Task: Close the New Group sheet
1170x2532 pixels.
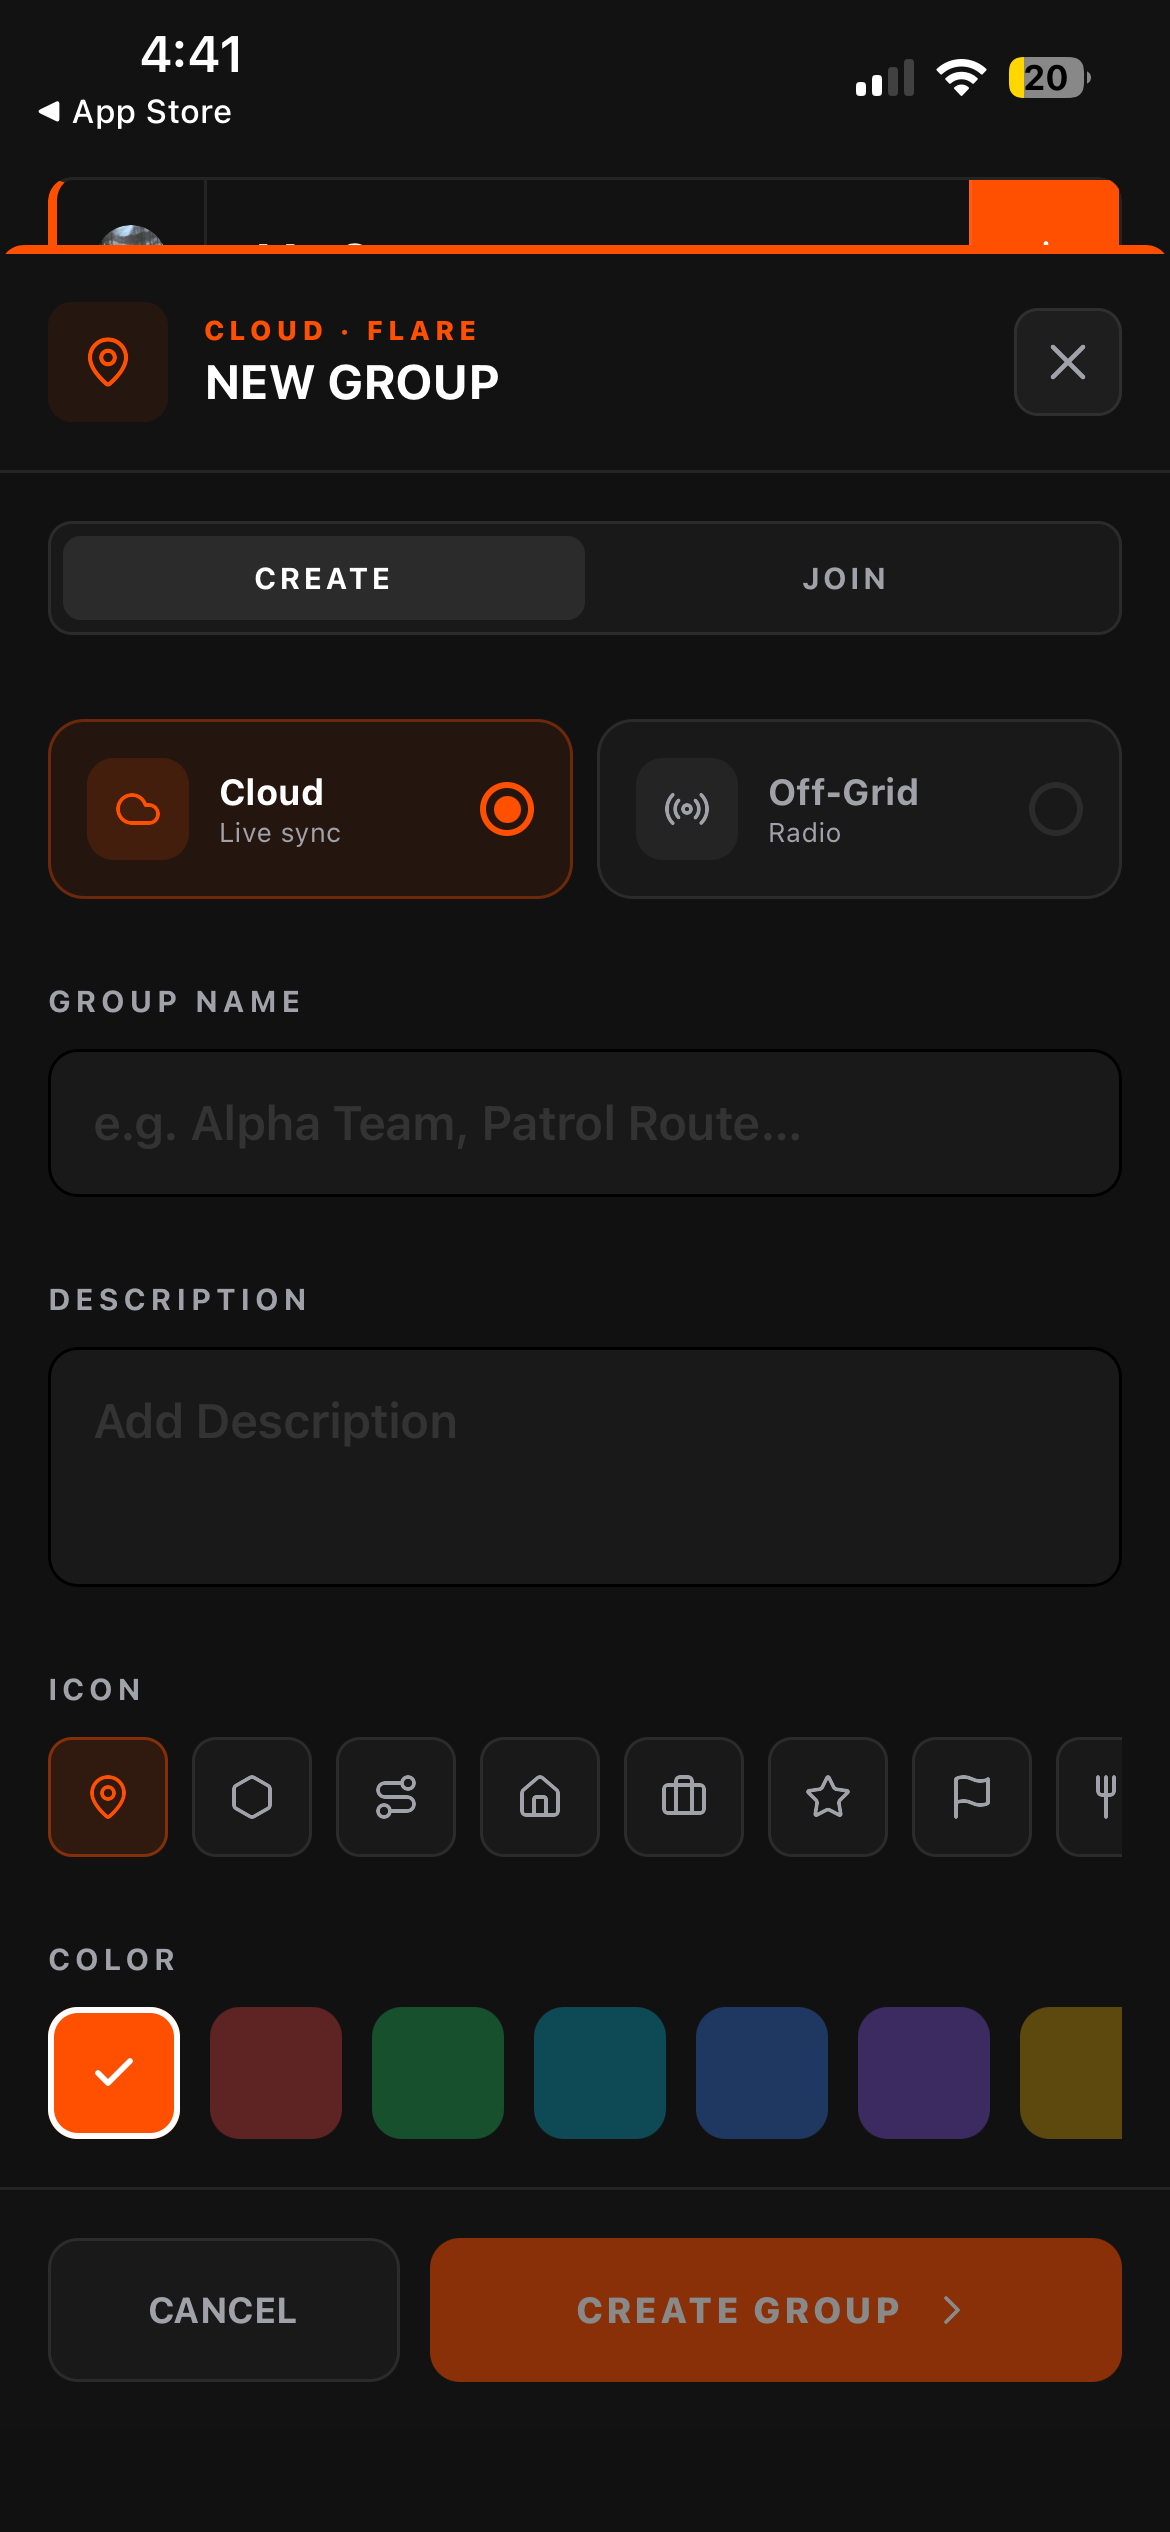Action: pos(1068,362)
